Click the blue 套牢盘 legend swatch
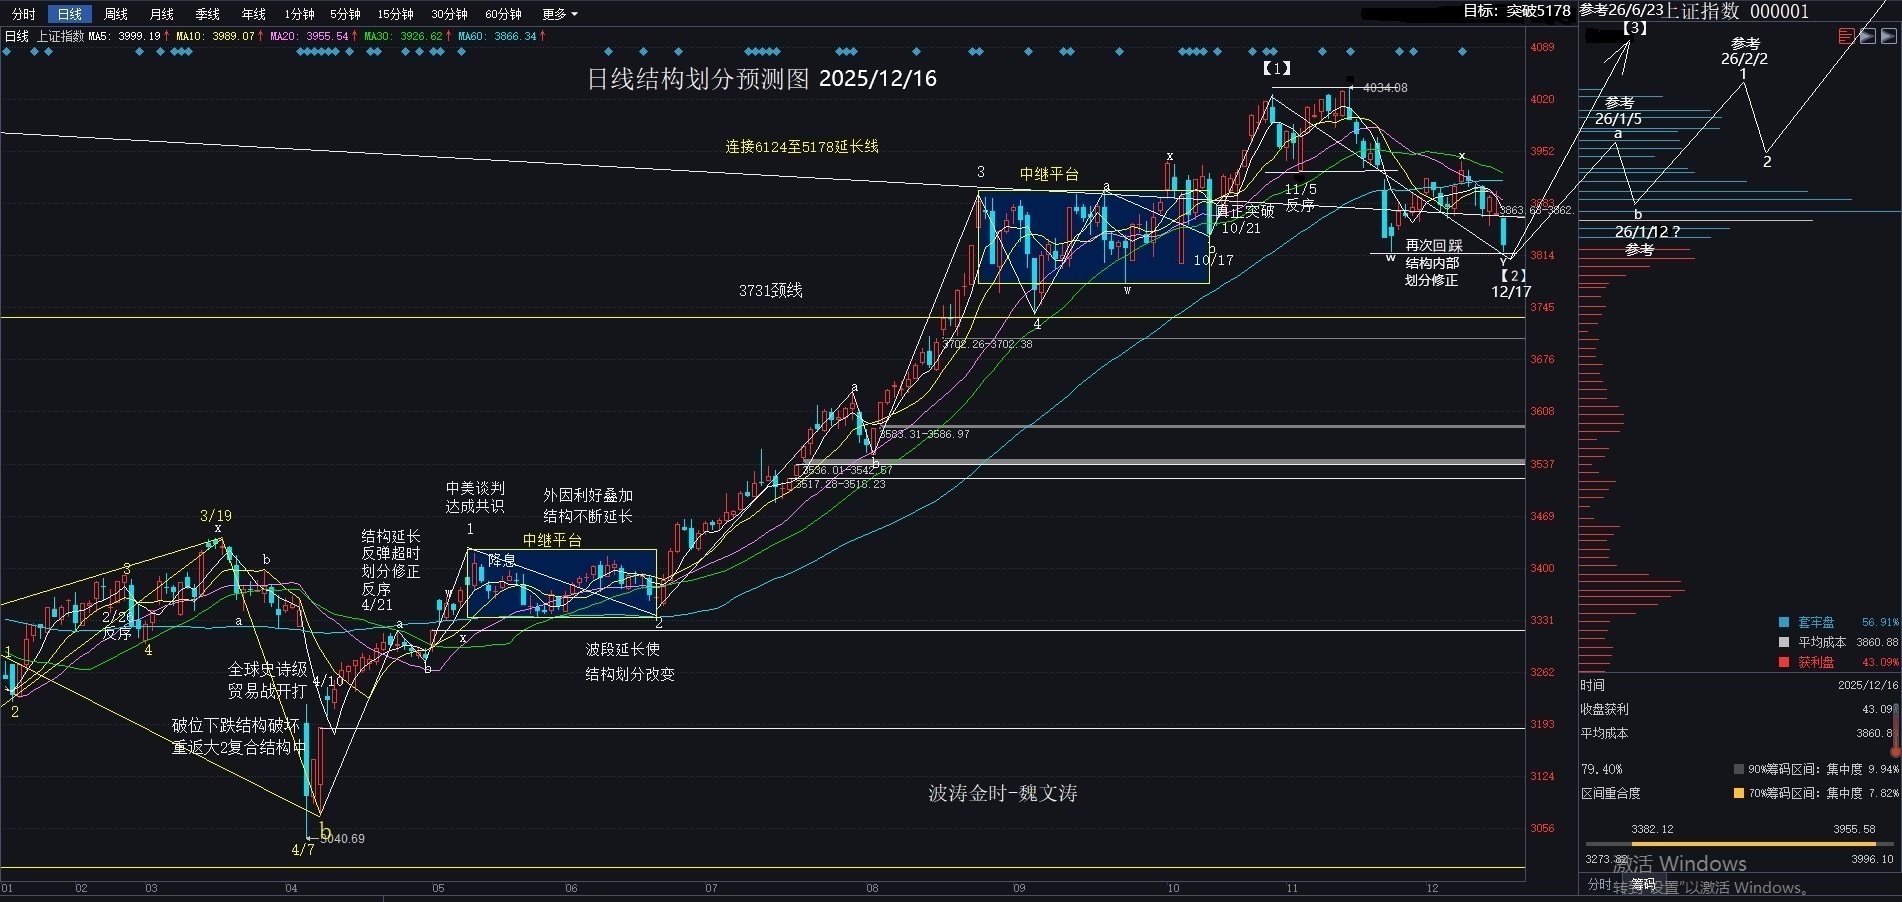 [x=1784, y=622]
